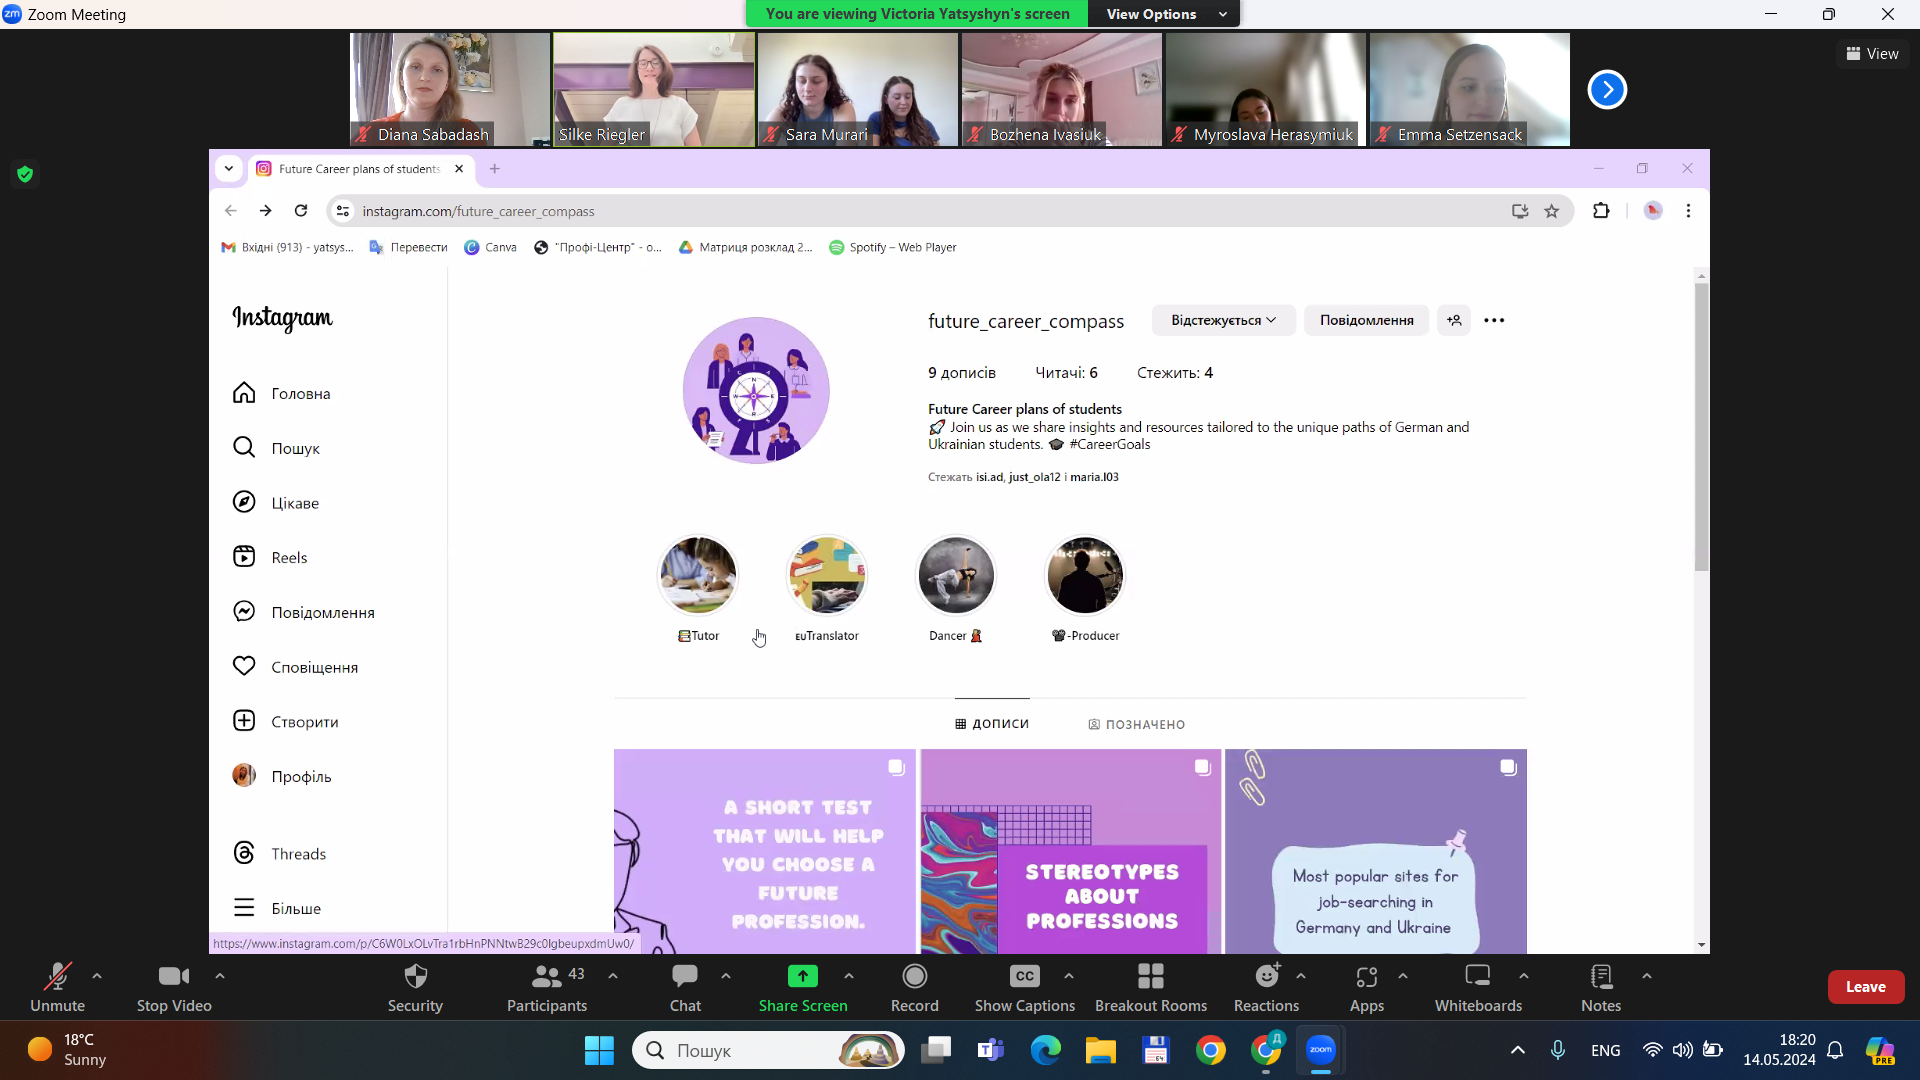Expand the View Options dropdown
Image resolution: width=1920 pixels, height=1080 pixels.
1166,14
